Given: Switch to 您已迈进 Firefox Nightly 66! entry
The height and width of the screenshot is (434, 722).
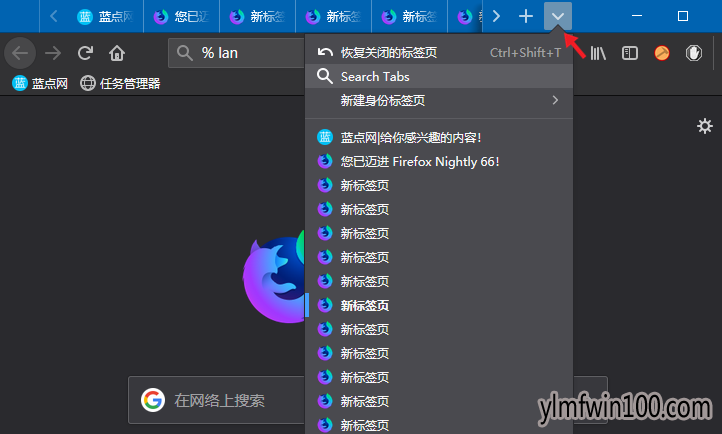Looking at the screenshot, I should pyautogui.click(x=439, y=161).
